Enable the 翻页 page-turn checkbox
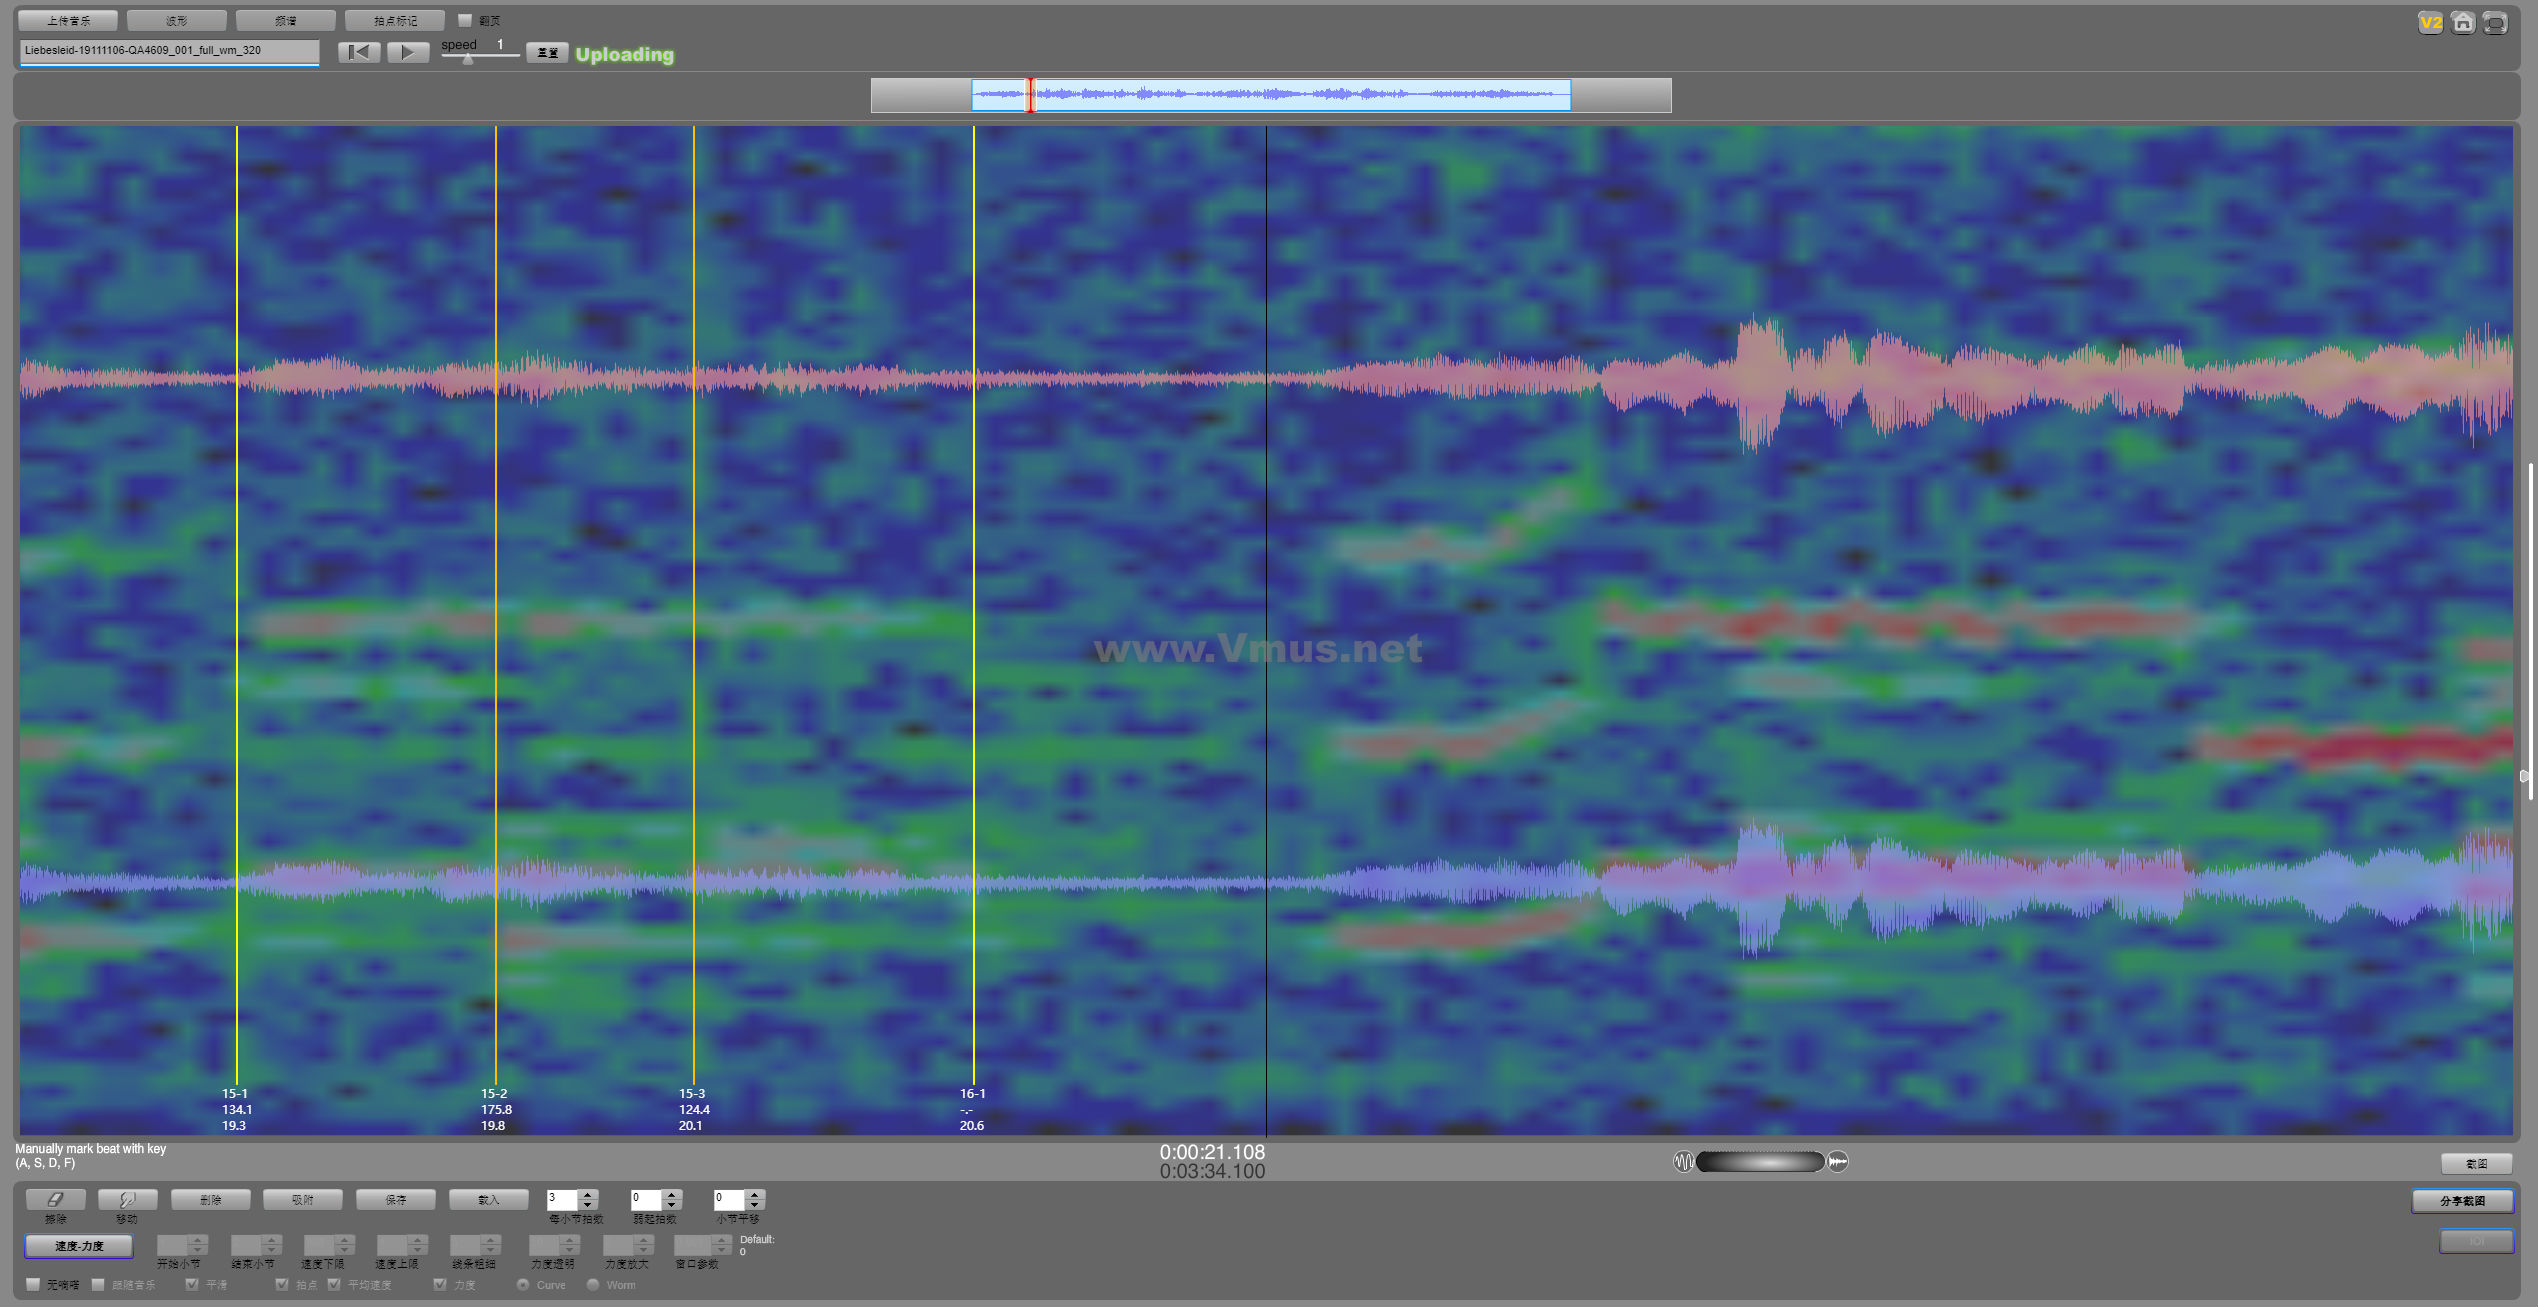 point(465,20)
